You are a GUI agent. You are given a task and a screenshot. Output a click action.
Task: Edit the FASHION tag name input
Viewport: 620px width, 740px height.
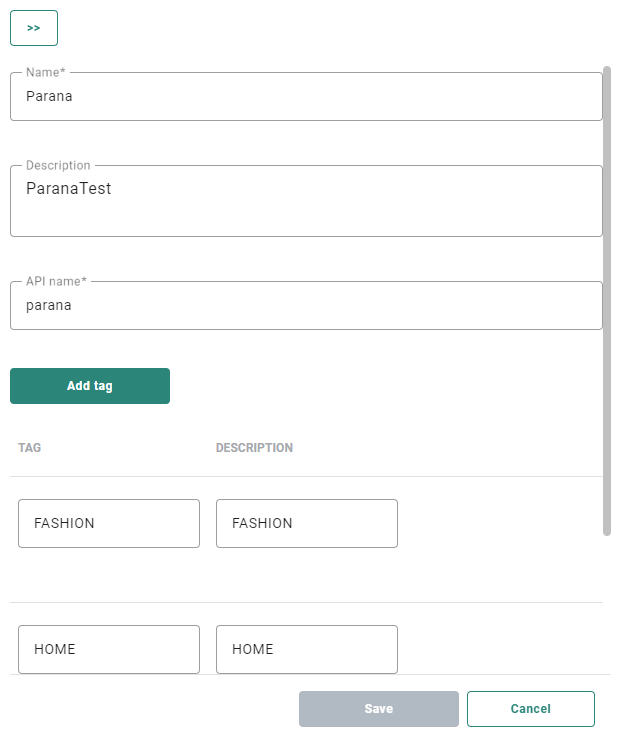coord(109,523)
